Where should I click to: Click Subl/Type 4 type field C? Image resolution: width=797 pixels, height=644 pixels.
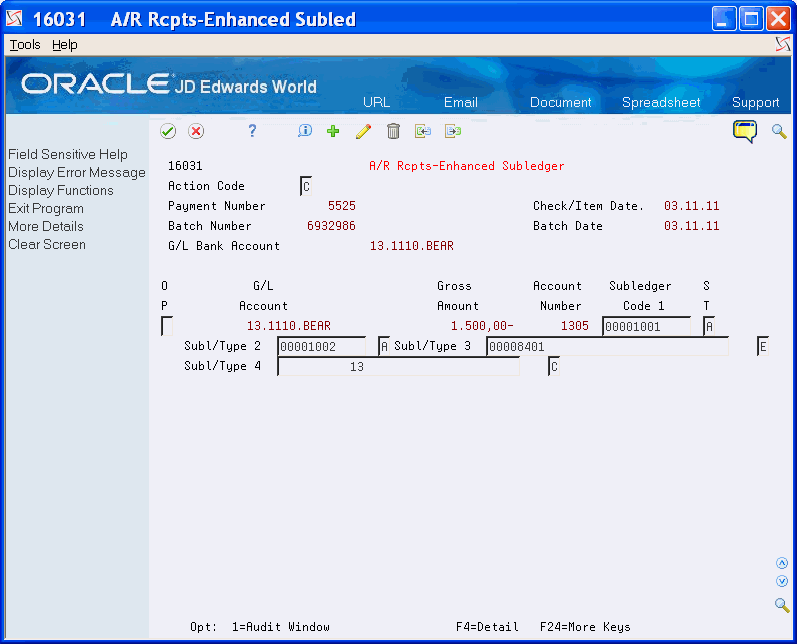click(554, 366)
